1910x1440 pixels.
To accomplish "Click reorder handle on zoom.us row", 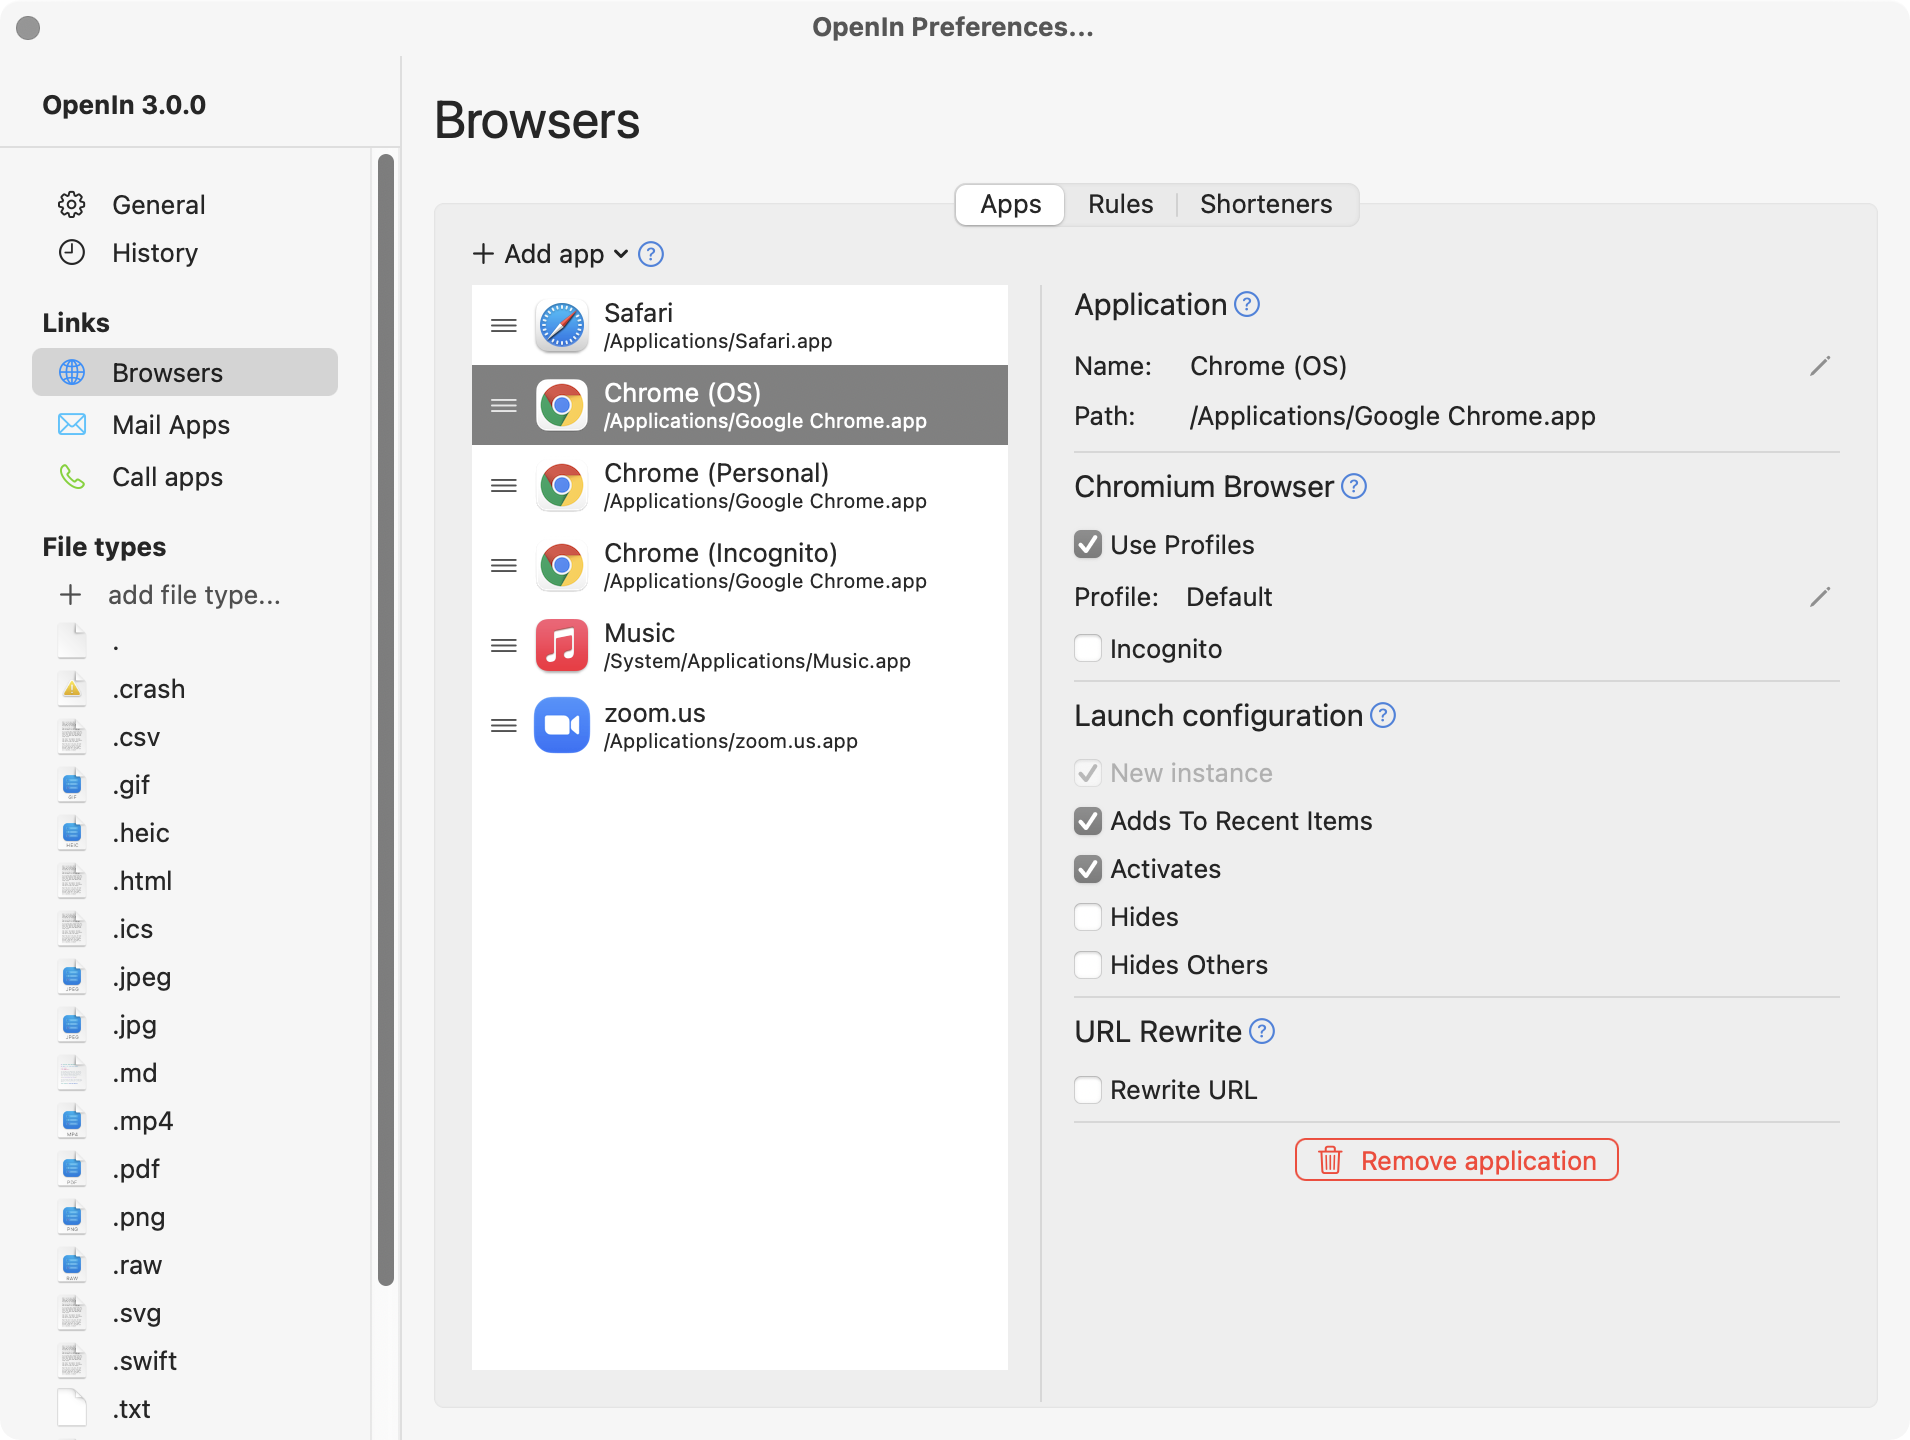I will click(x=504, y=725).
